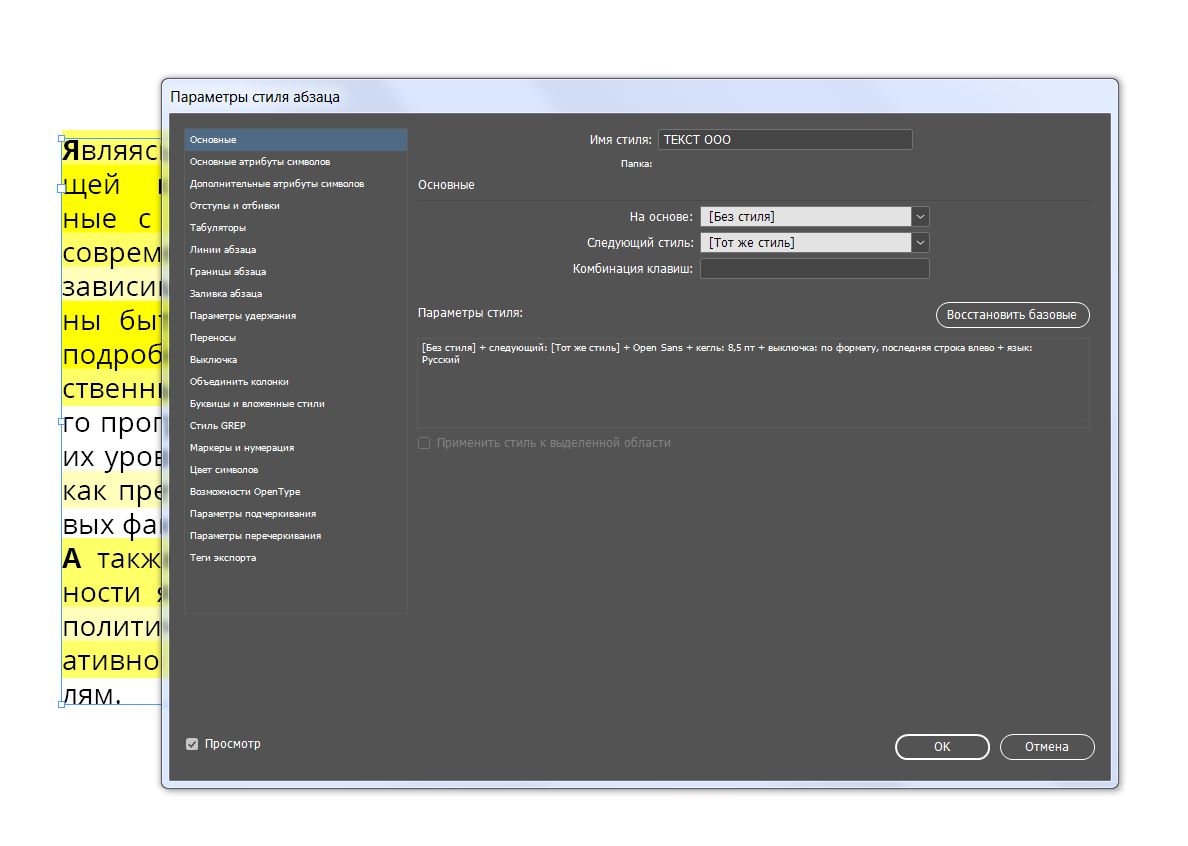Open Основные атрибуты символов section
The image size is (1188, 846).
tap(295, 161)
